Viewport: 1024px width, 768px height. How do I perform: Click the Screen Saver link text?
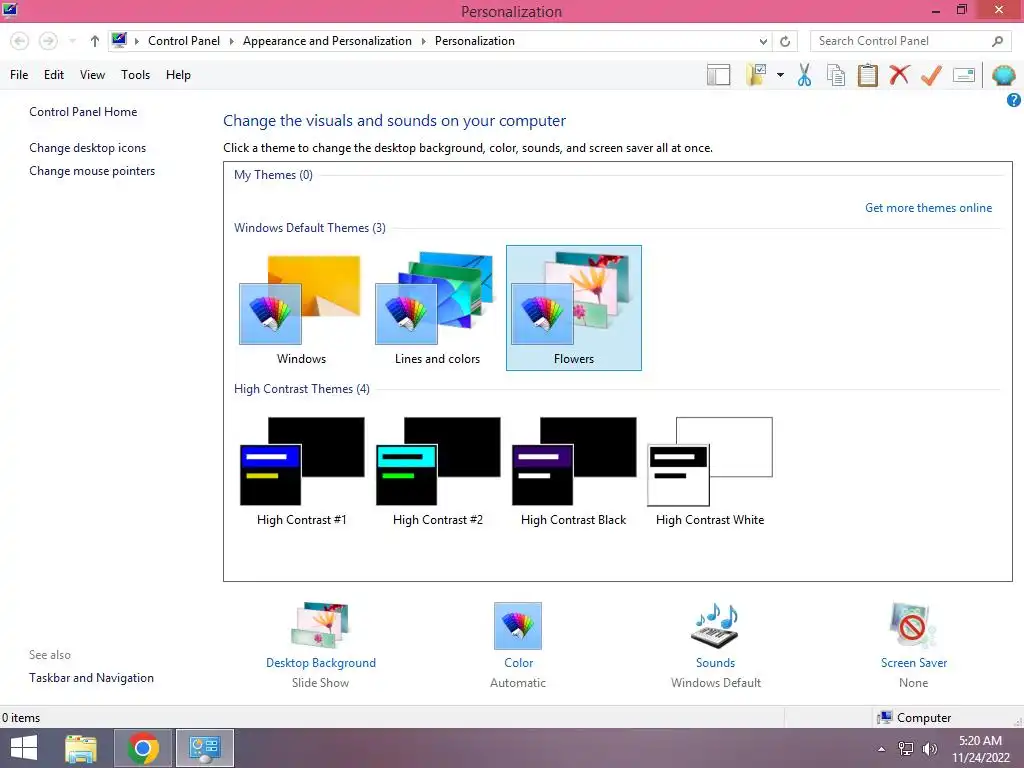[914, 663]
